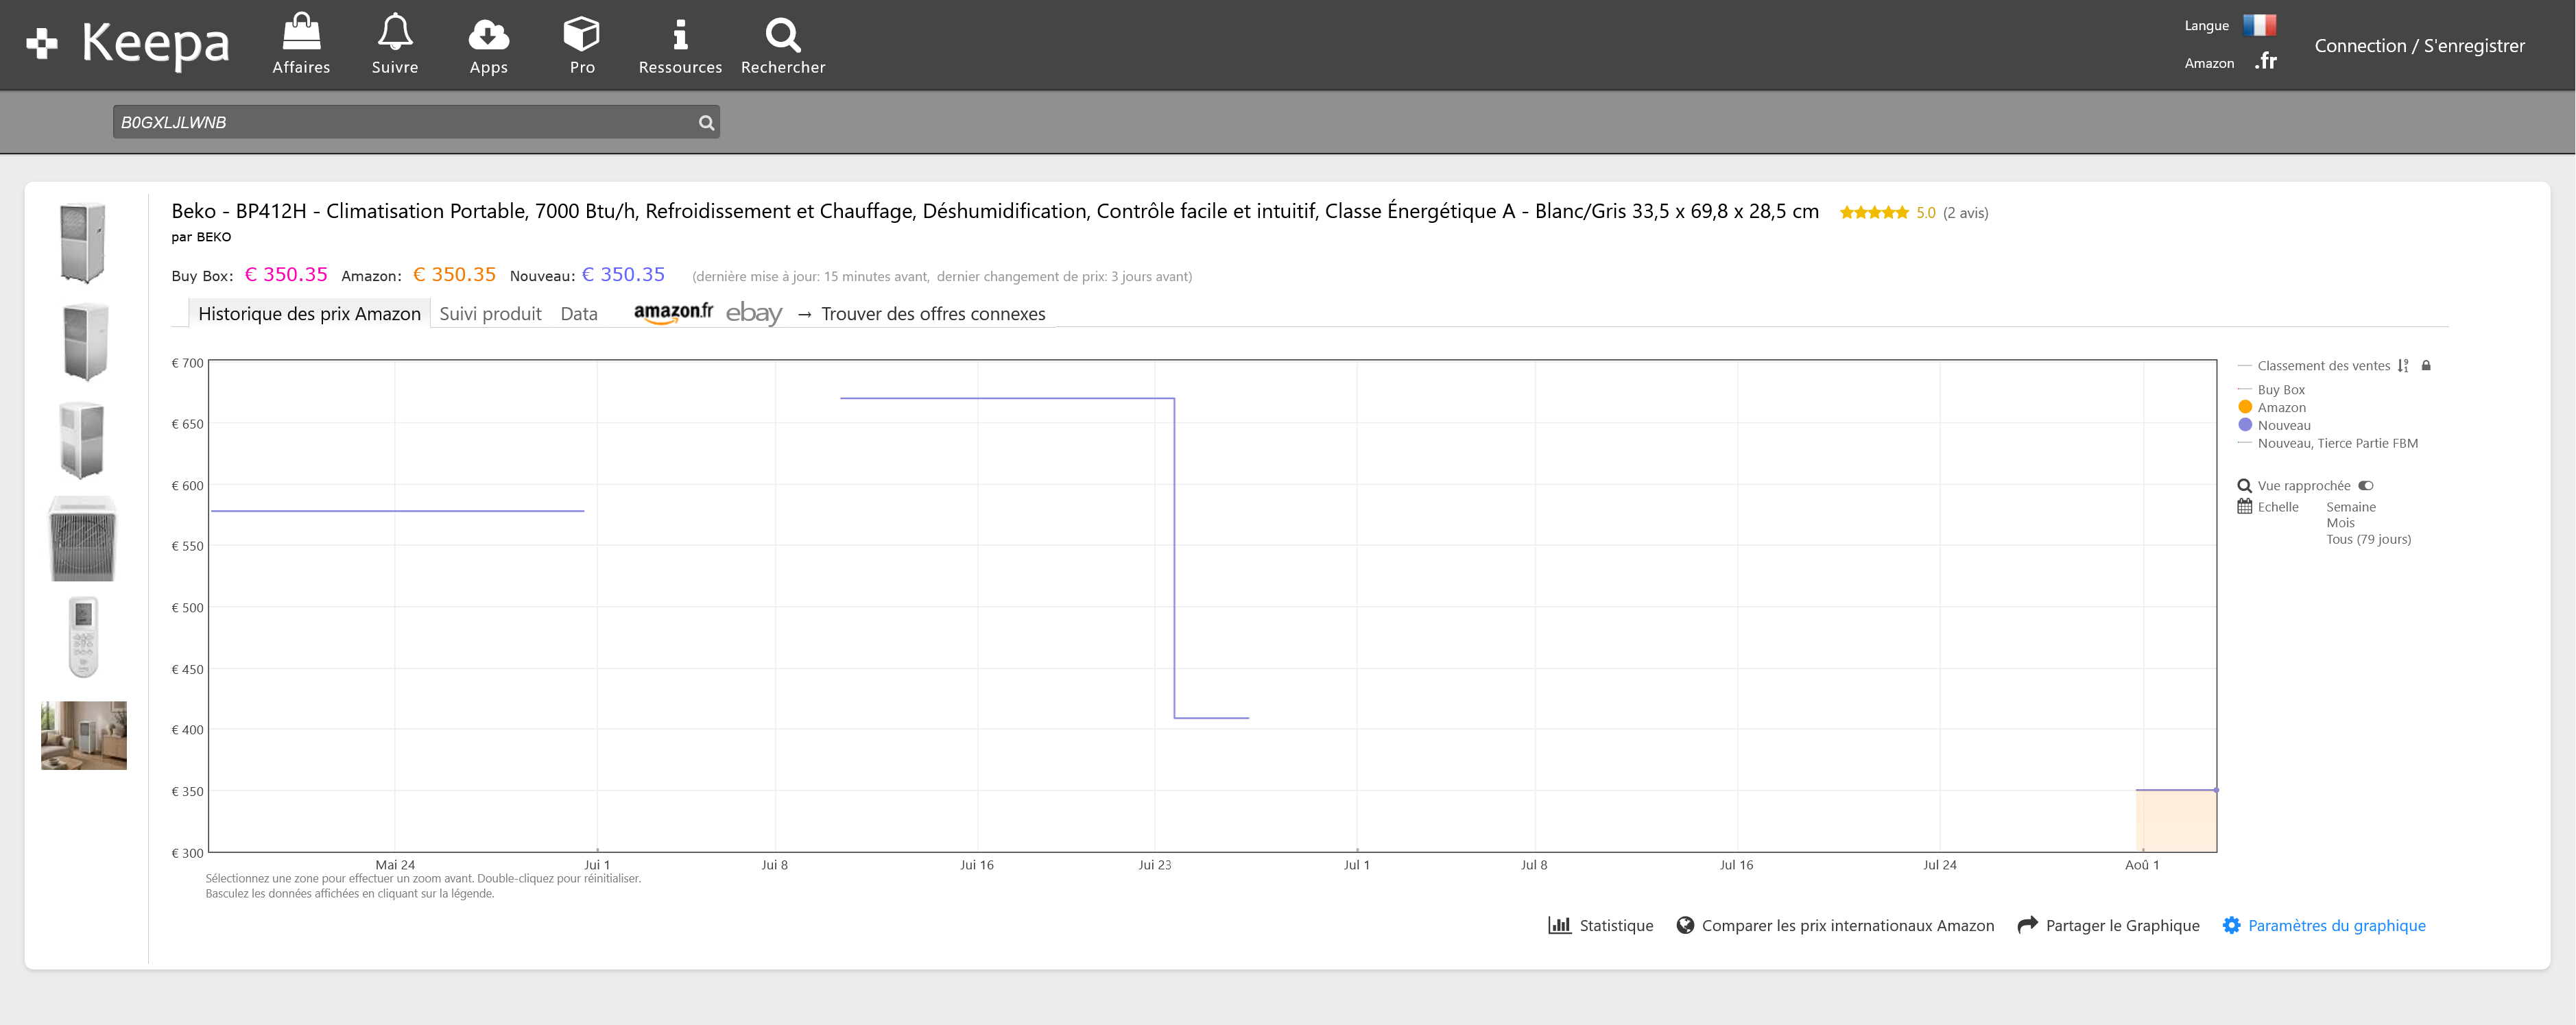This screenshot has height=1025, width=2576.
Task: Select the living room scene thumbnail
Action: click(84, 735)
